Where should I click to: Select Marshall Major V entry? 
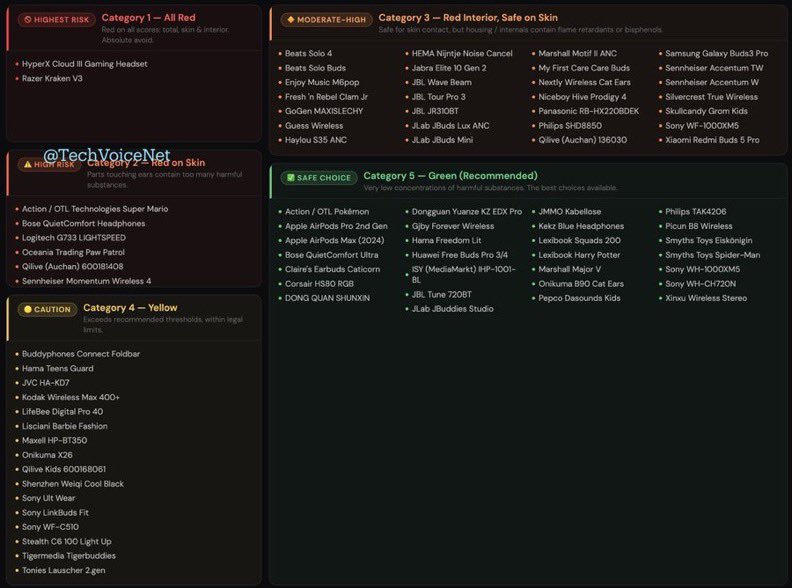[570, 269]
